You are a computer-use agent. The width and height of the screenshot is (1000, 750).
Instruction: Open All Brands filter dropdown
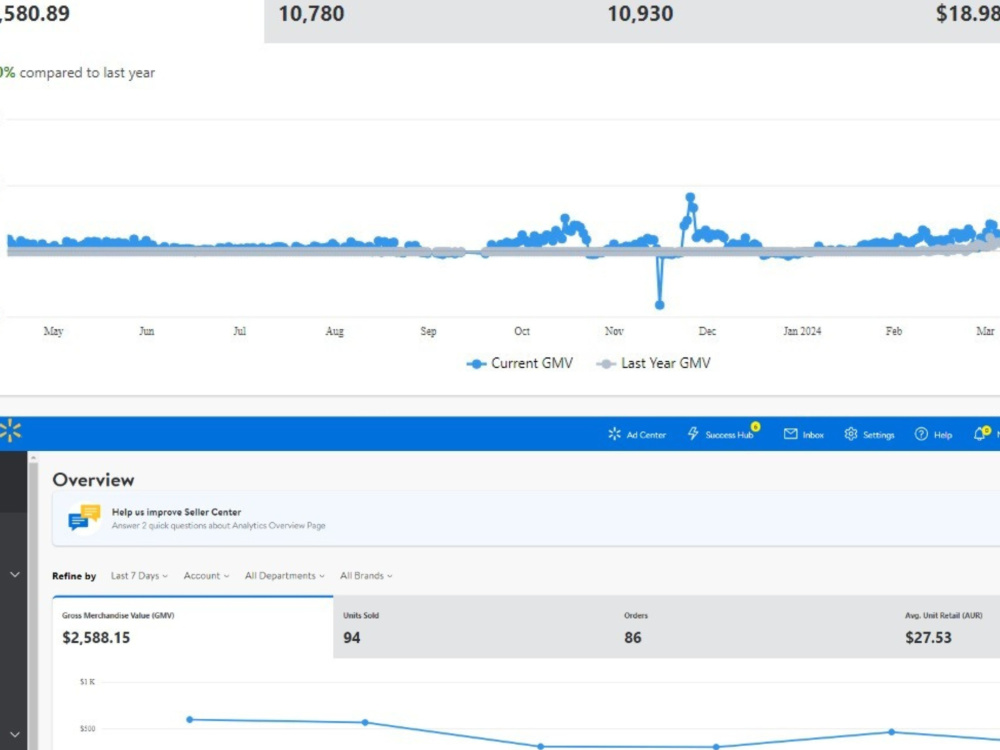click(x=366, y=575)
